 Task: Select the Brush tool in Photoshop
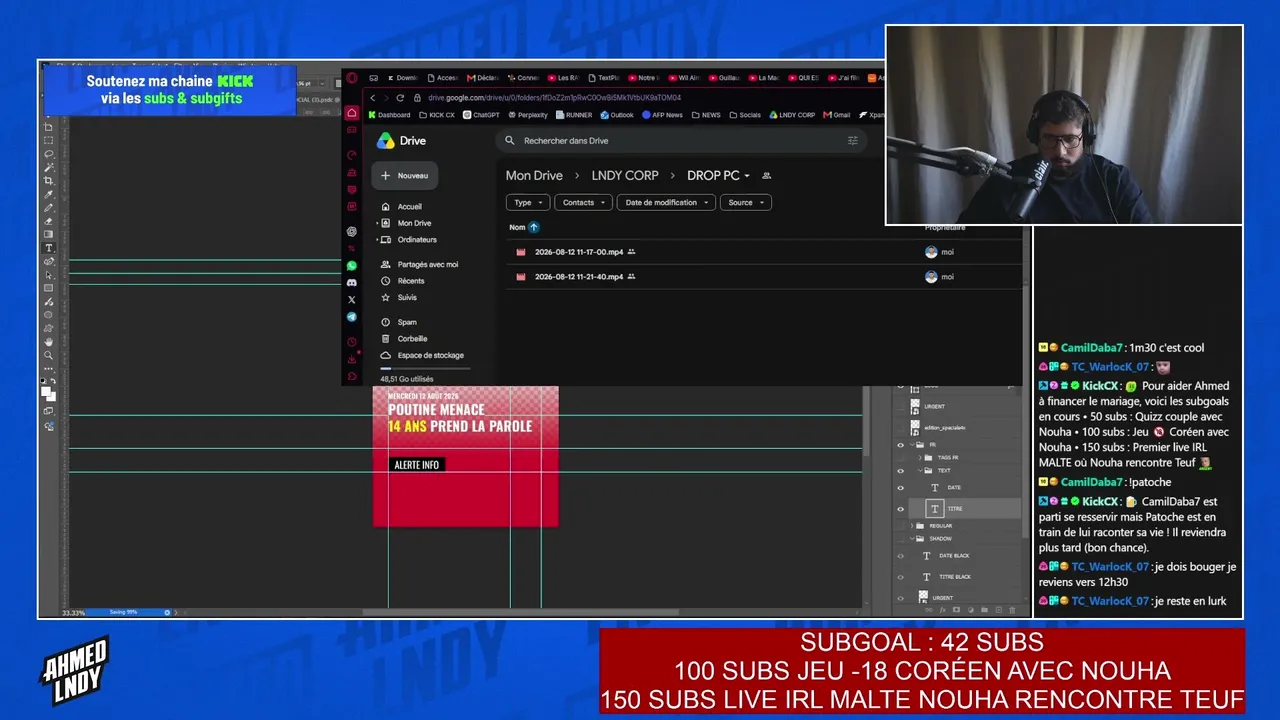48,208
